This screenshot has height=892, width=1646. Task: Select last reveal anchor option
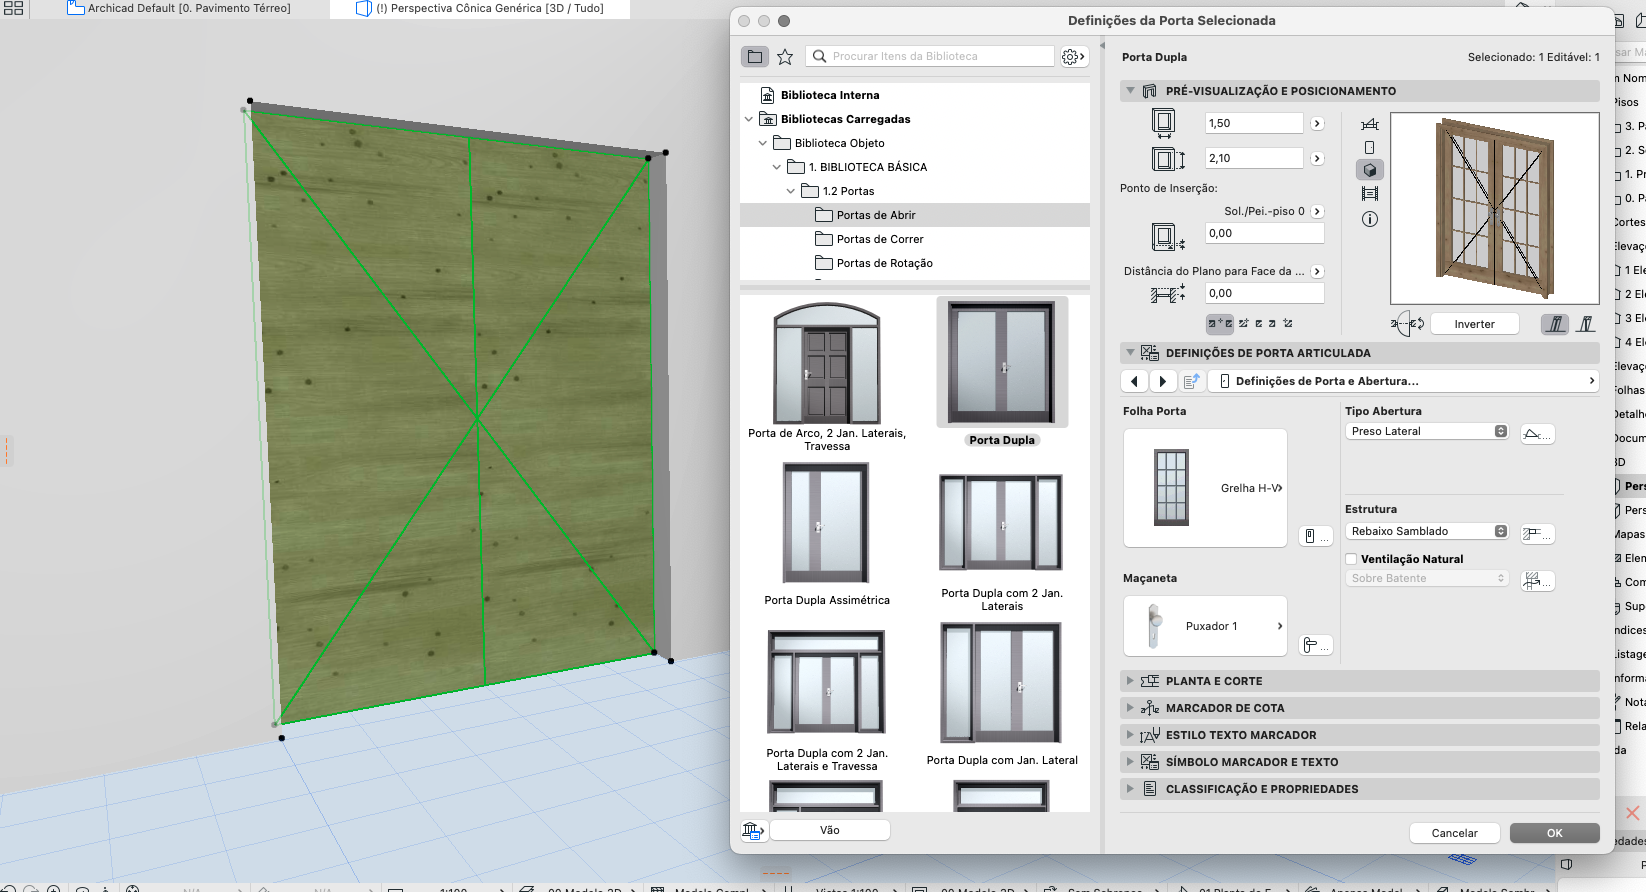(x=1288, y=323)
